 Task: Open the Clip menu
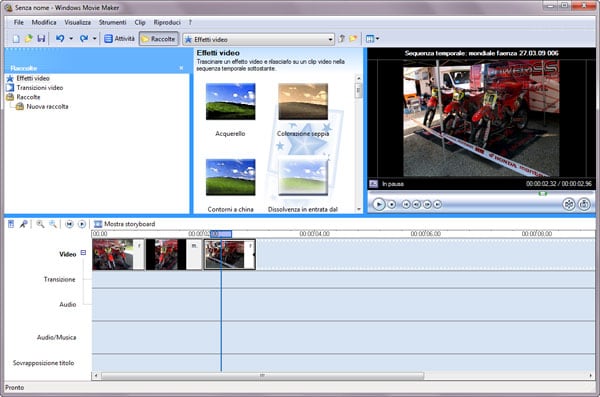click(140, 22)
